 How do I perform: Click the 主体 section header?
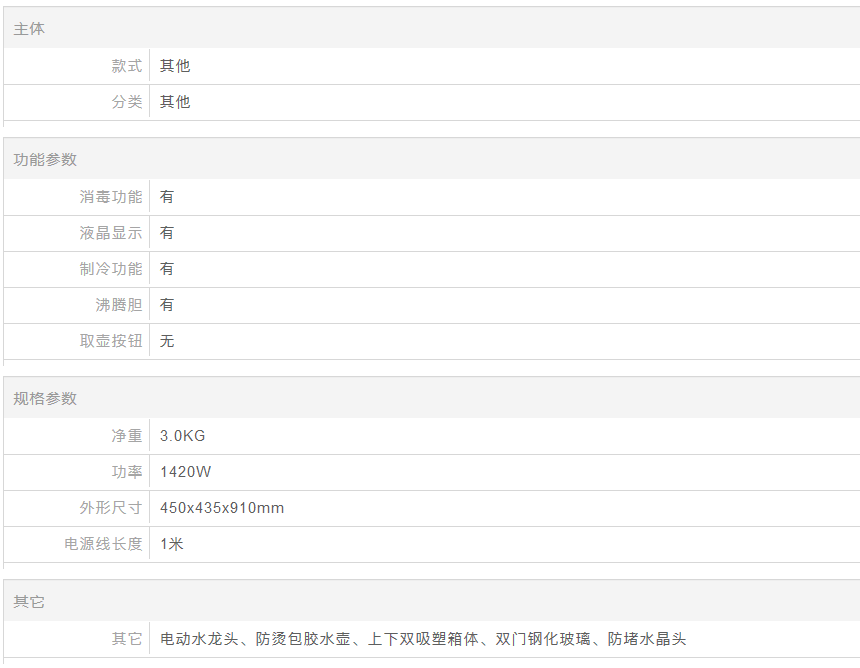tap(29, 29)
